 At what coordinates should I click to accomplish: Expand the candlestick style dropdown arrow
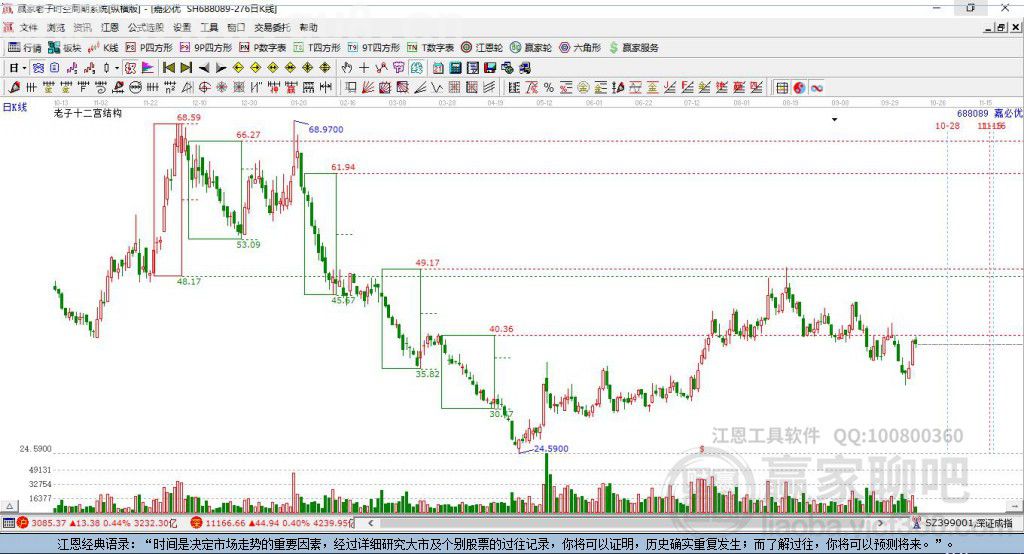tap(116, 68)
